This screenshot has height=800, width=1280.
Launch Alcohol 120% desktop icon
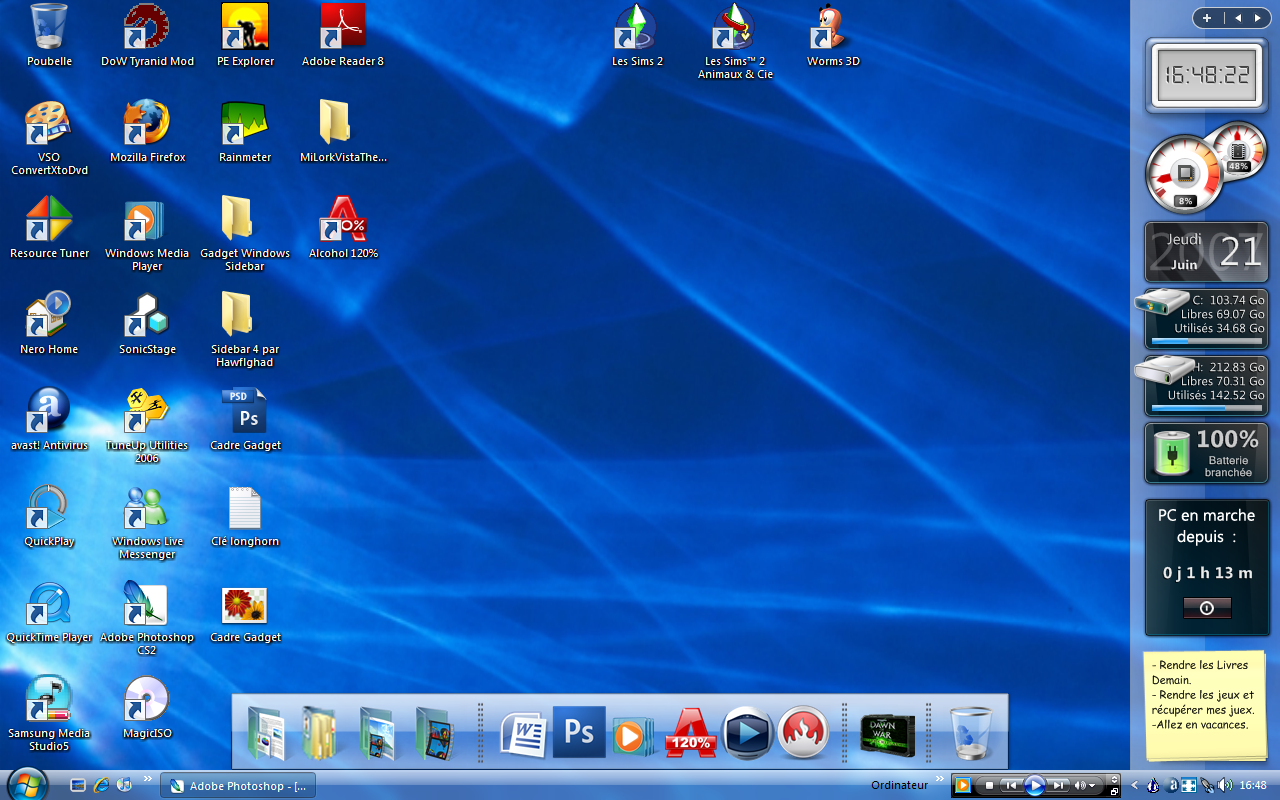pyautogui.click(x=343, y=226)
